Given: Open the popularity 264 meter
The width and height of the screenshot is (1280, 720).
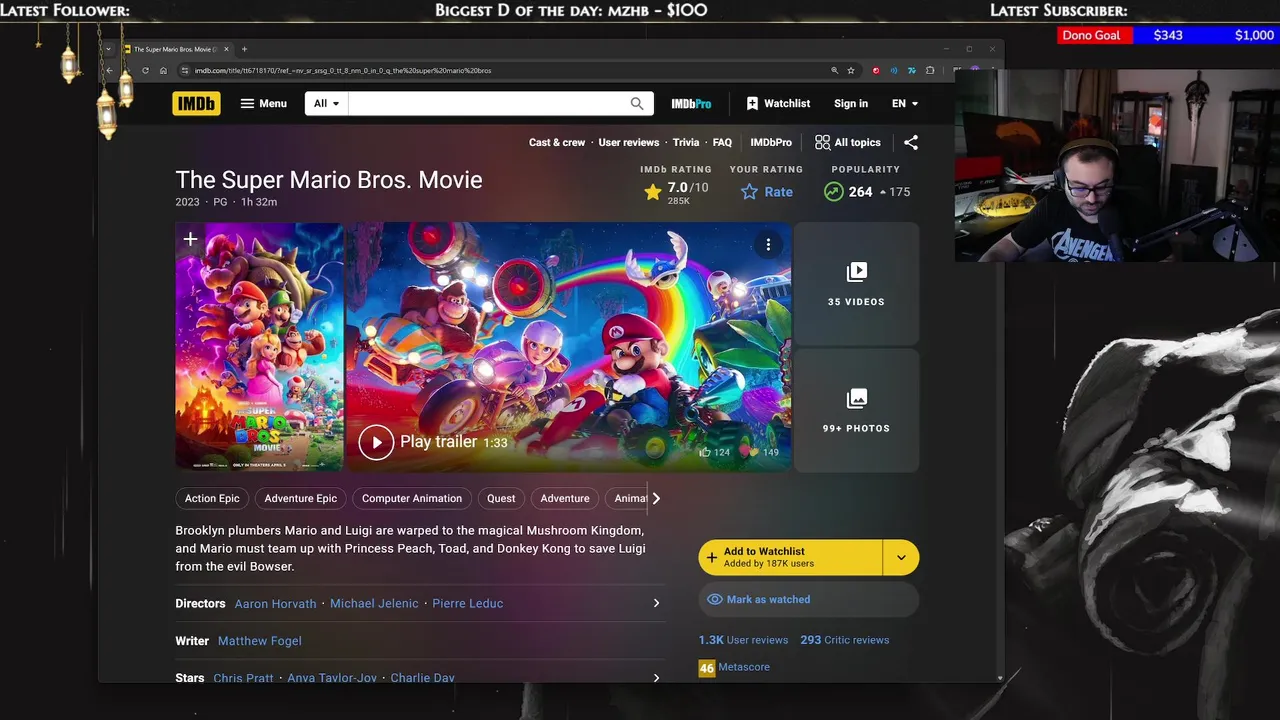Looking at the screenshot, I should [x=866, y=192].
